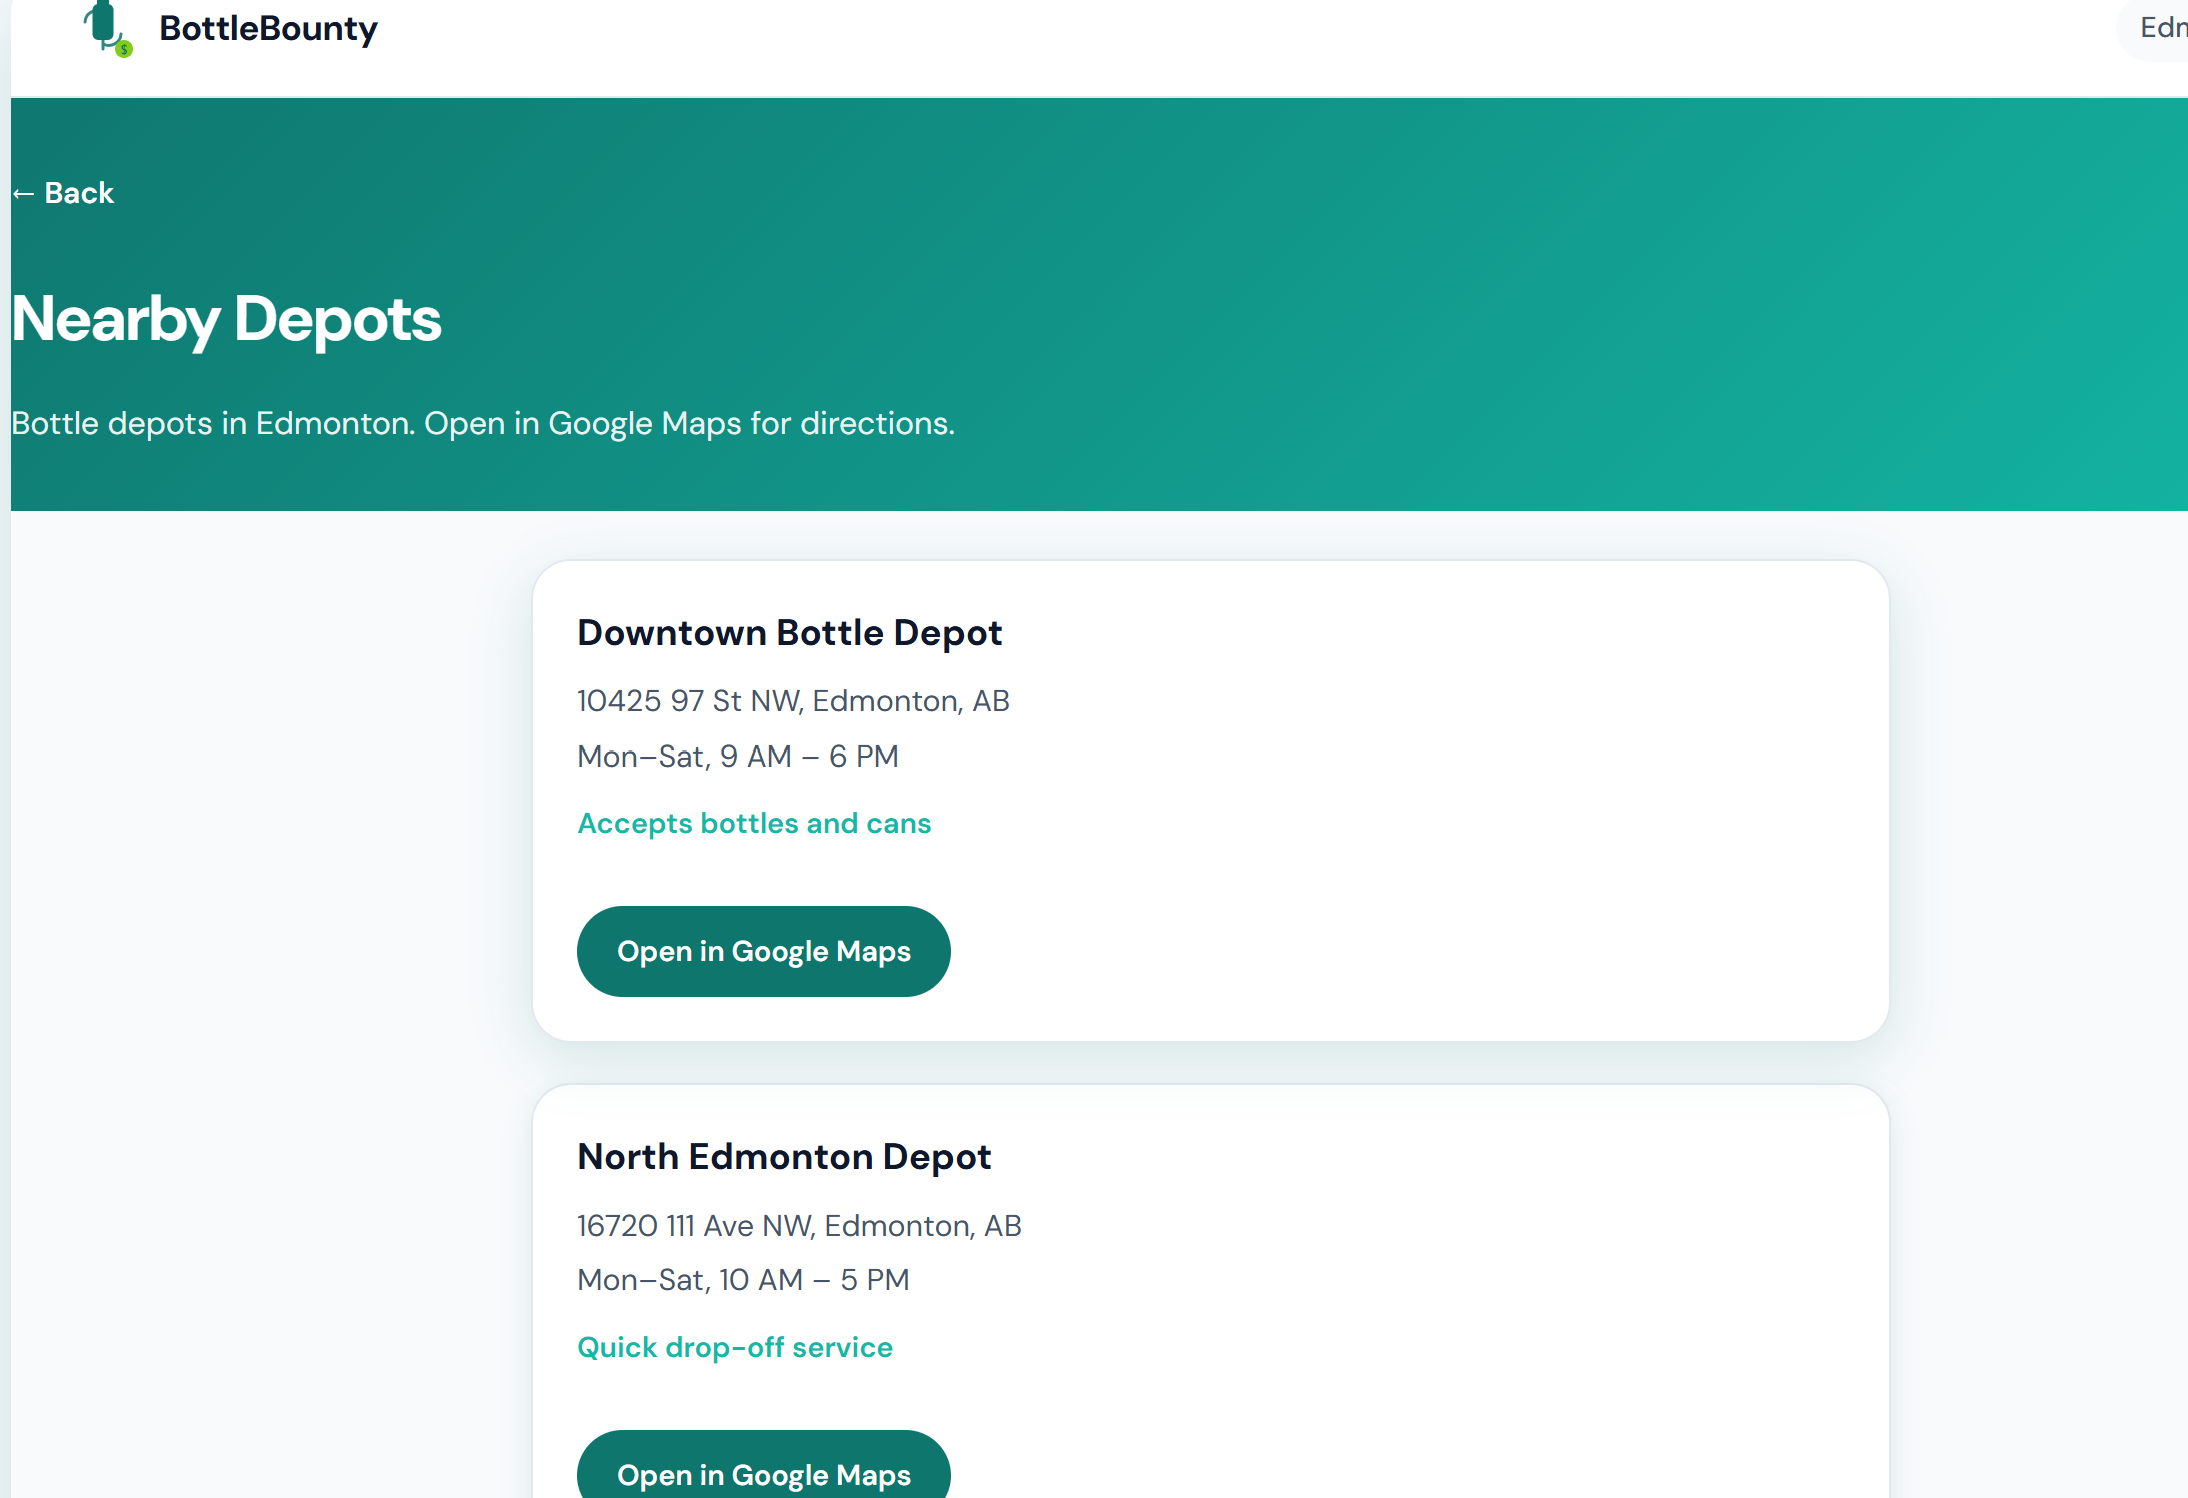Open North Edmonton Depot in Google Maps
This screenshot has width=2188, height=1498.
[763, 1473]
